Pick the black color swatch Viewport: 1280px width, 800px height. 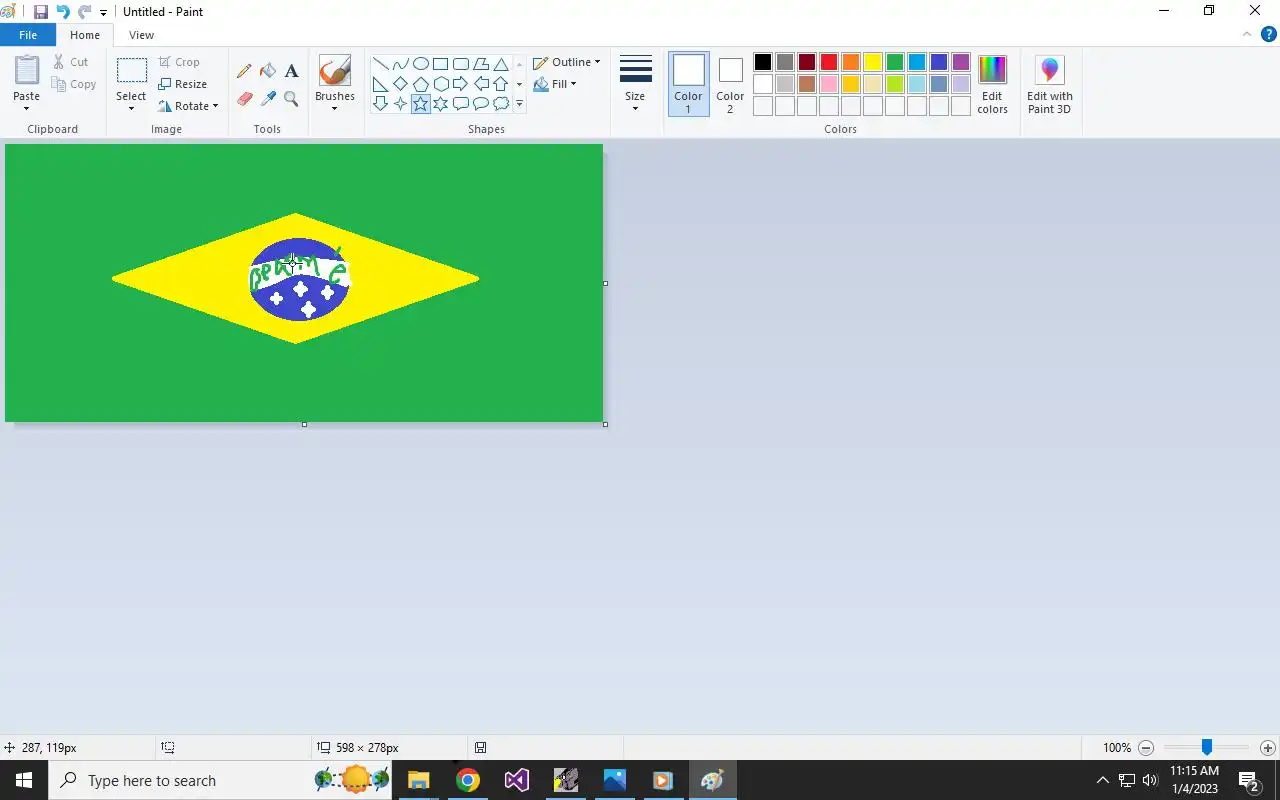pos(763,62)
